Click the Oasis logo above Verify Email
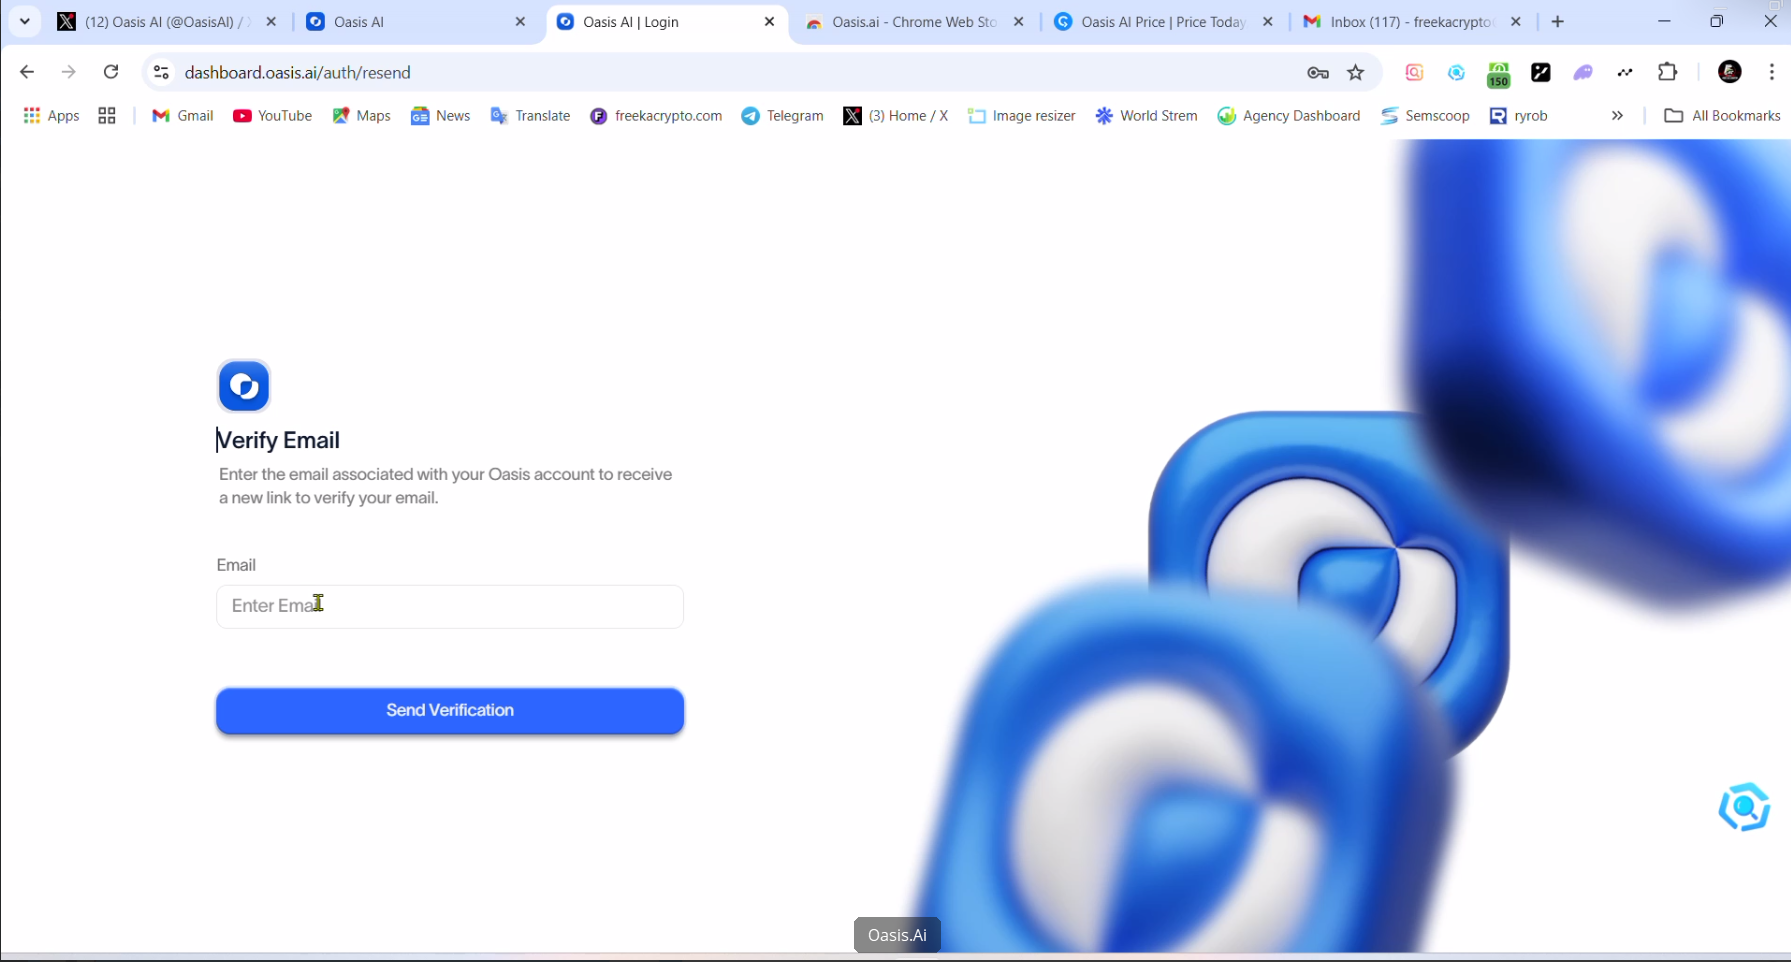 244,386
